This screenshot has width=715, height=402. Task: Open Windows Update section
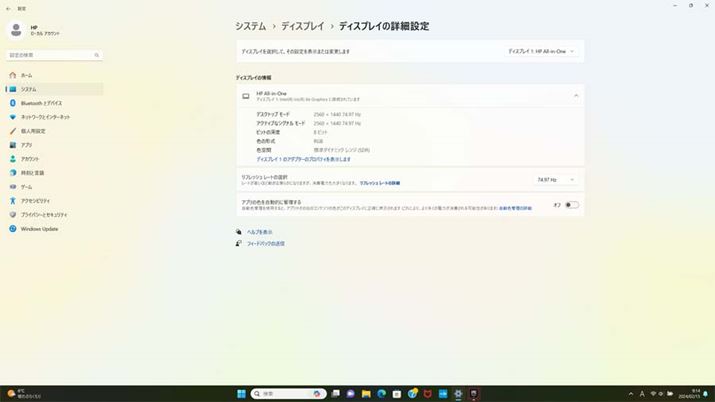point(39,229)
